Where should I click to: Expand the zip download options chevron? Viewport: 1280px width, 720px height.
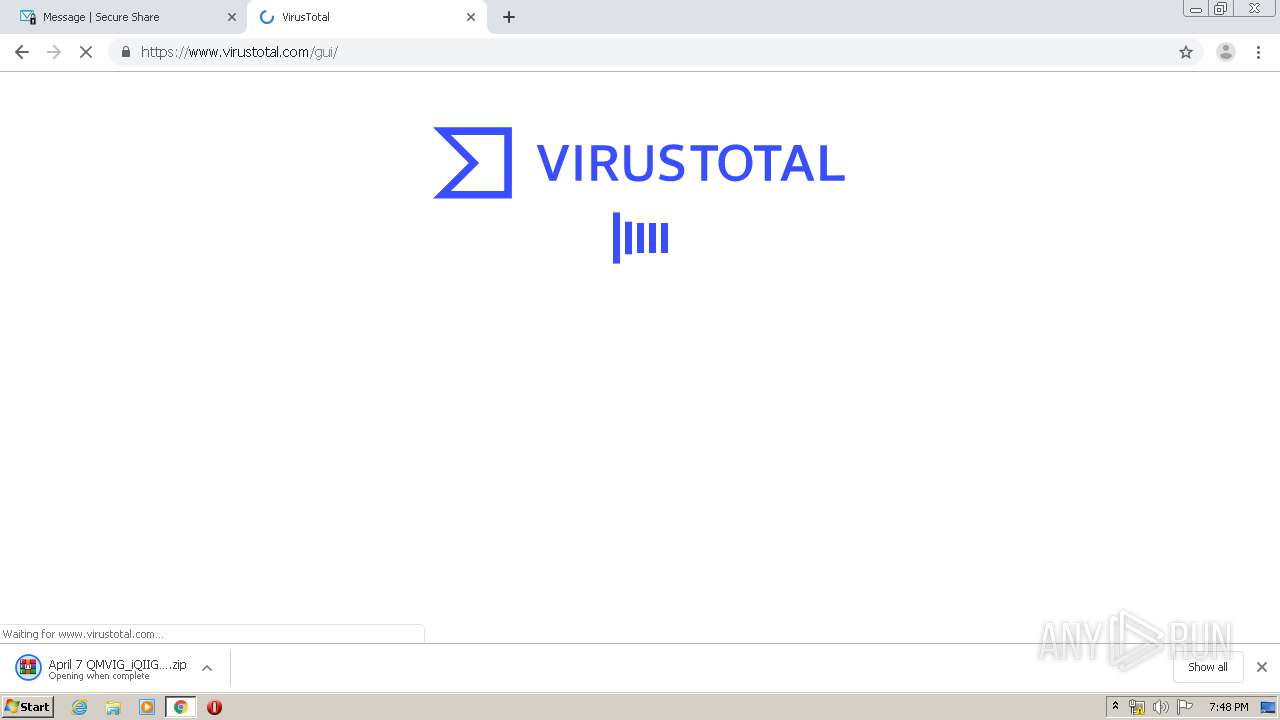point(207,668)
